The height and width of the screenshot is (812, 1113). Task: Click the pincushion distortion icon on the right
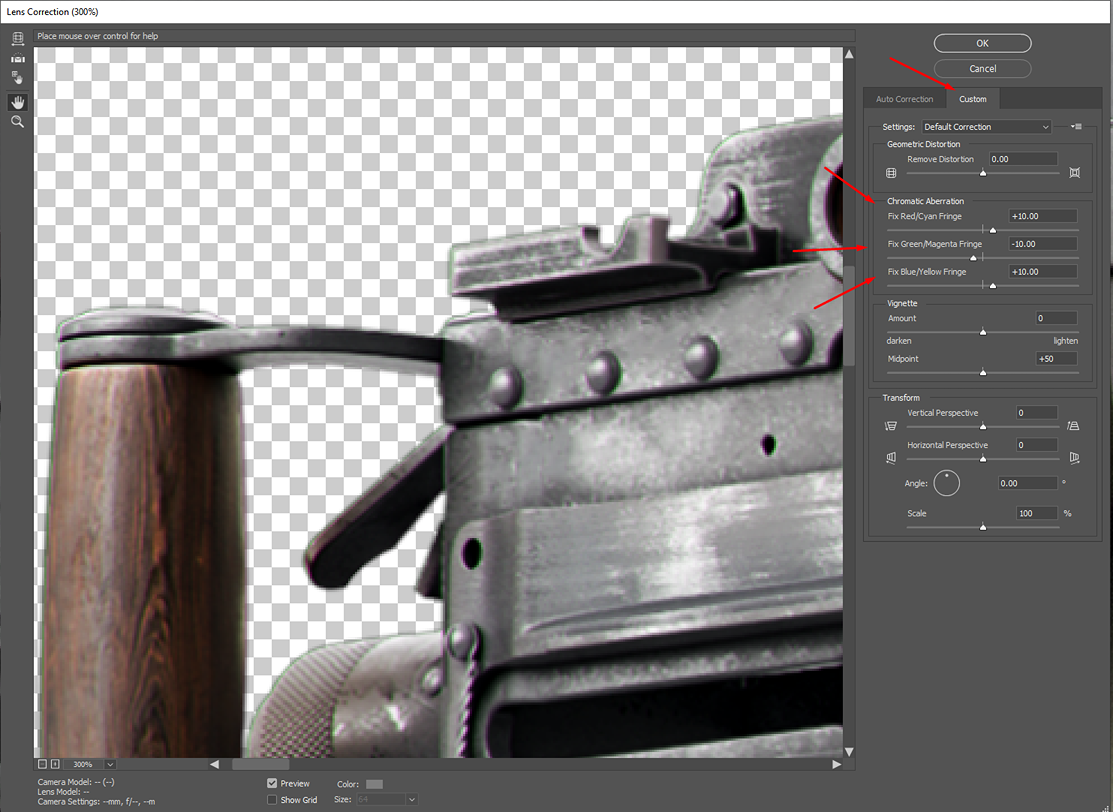pyautogui.click(x=1074, y=172)
